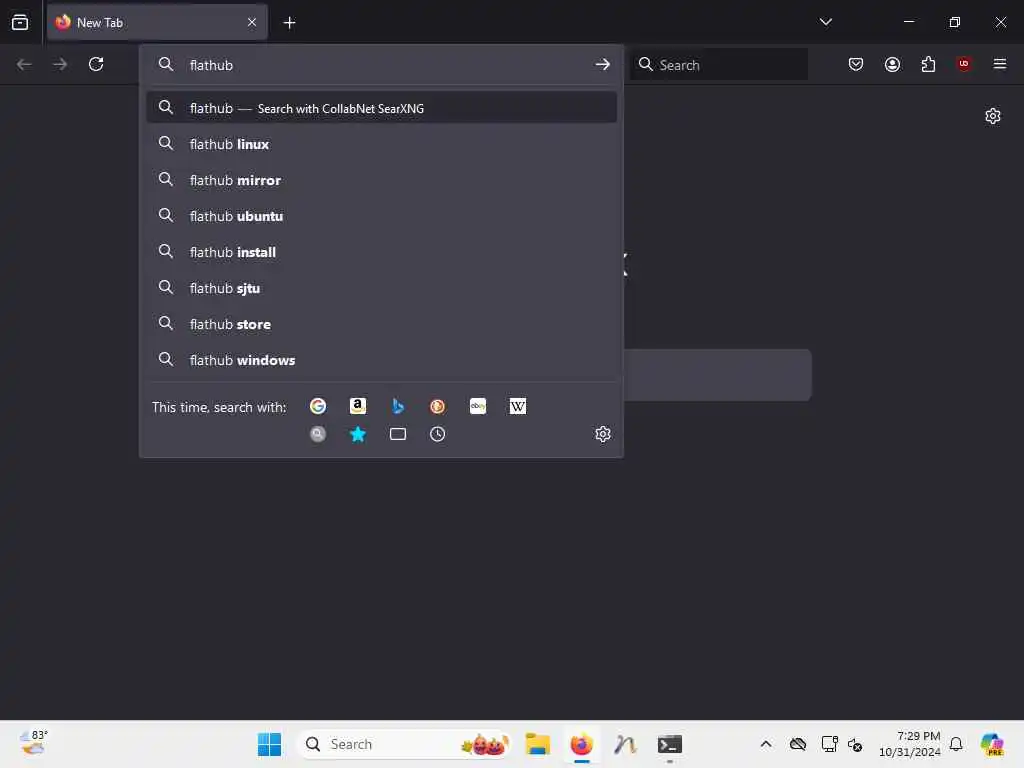Search this time with the gray SearXNG engine

[318, 434]
